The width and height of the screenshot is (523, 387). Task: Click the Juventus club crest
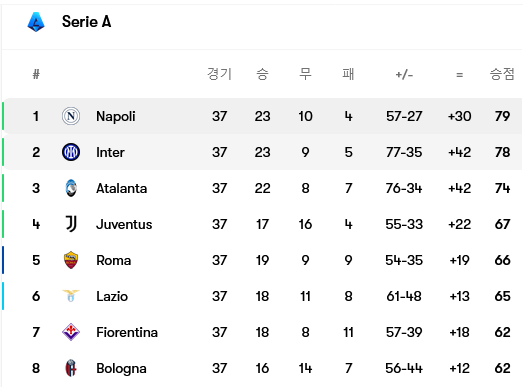pos(71,224)
